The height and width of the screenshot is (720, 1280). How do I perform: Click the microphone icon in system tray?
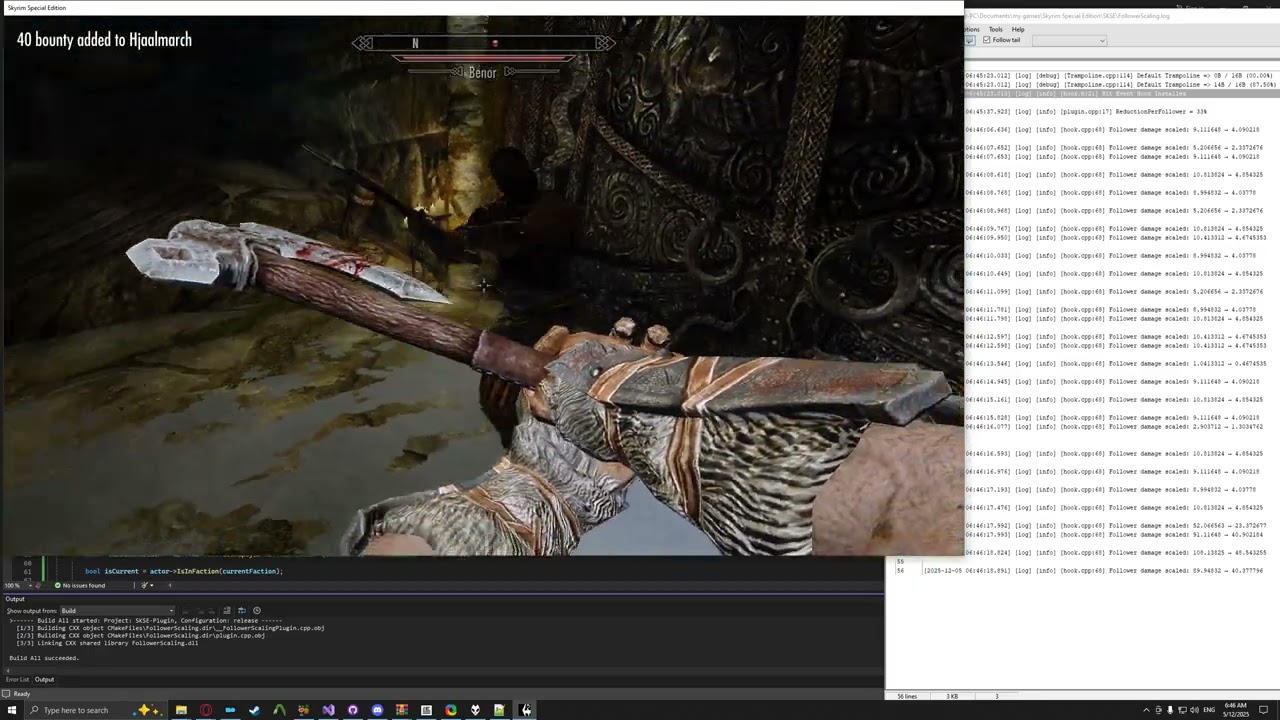click(1170, 710)
